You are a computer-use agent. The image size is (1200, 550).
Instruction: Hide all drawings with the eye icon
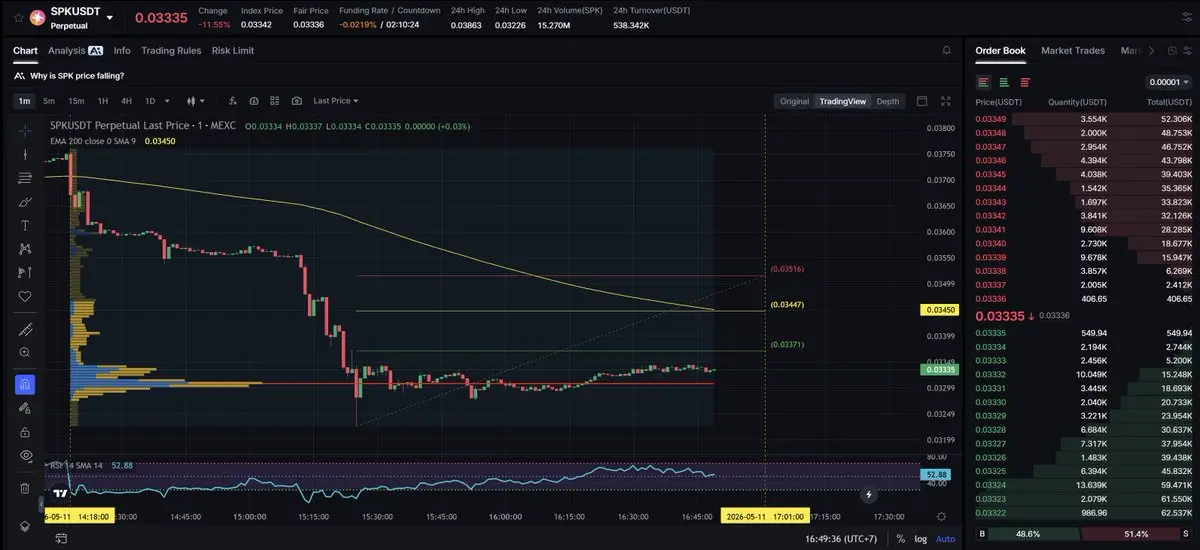[x=25, y=456]
